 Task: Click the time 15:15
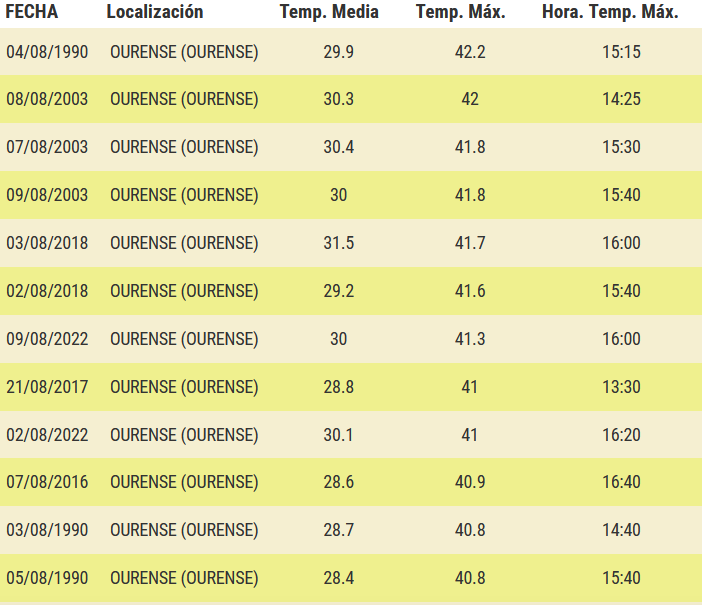tap(621, 52)
